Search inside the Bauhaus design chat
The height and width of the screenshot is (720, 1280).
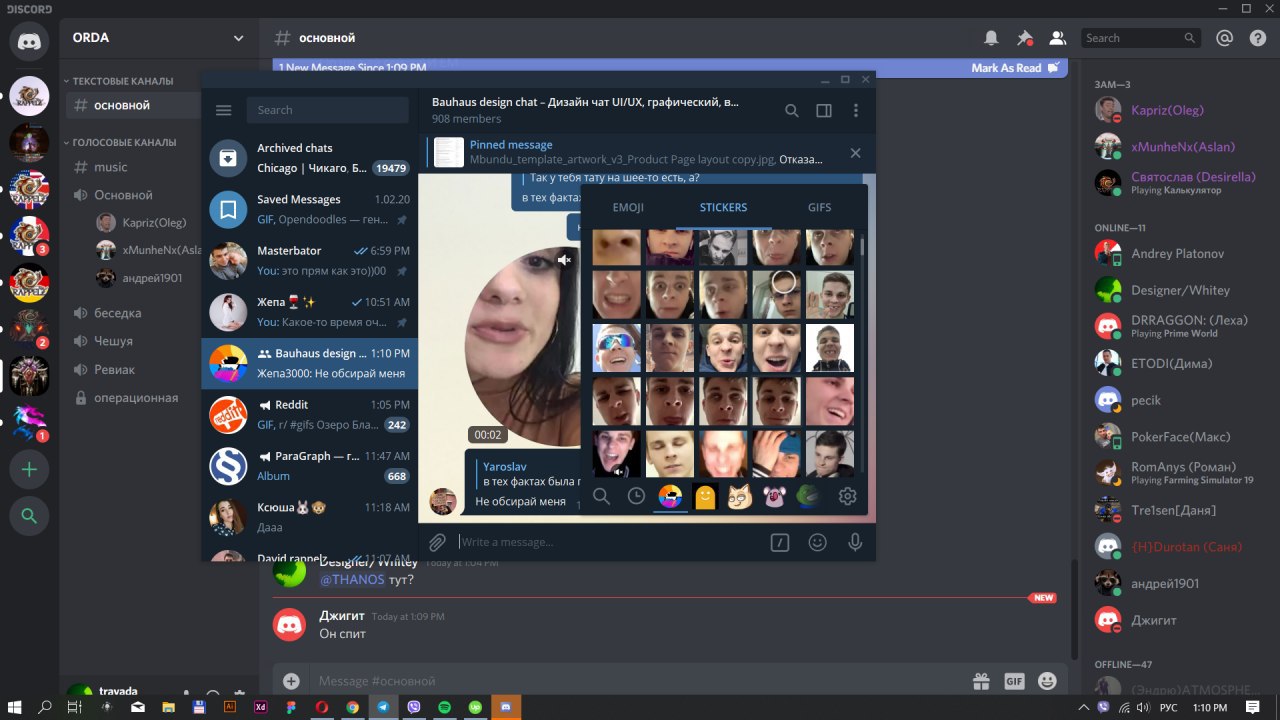coord(791,111)
